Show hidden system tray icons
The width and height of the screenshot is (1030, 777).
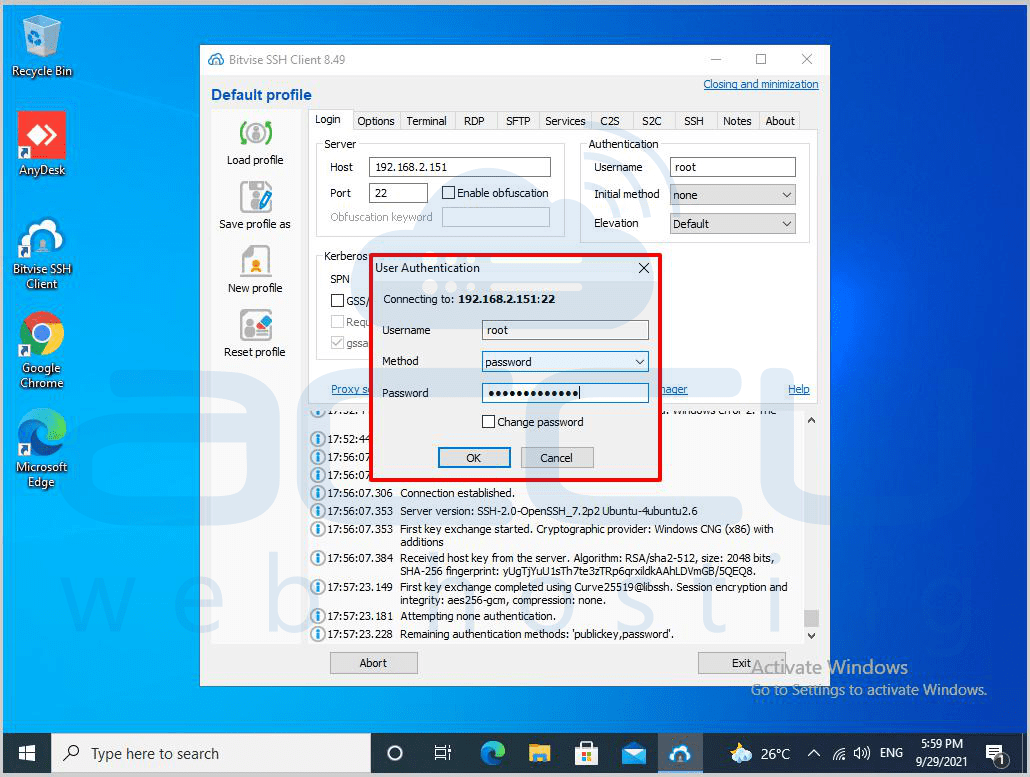(x=814, y=753)
